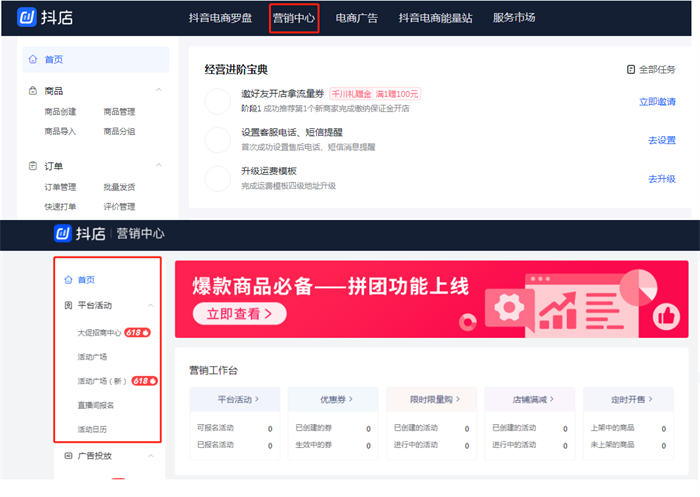Viewport: 700px width, 497px height.
Task: Click the 爆款商品必备 拼团功能上线 banner
Action: point(431,299)
